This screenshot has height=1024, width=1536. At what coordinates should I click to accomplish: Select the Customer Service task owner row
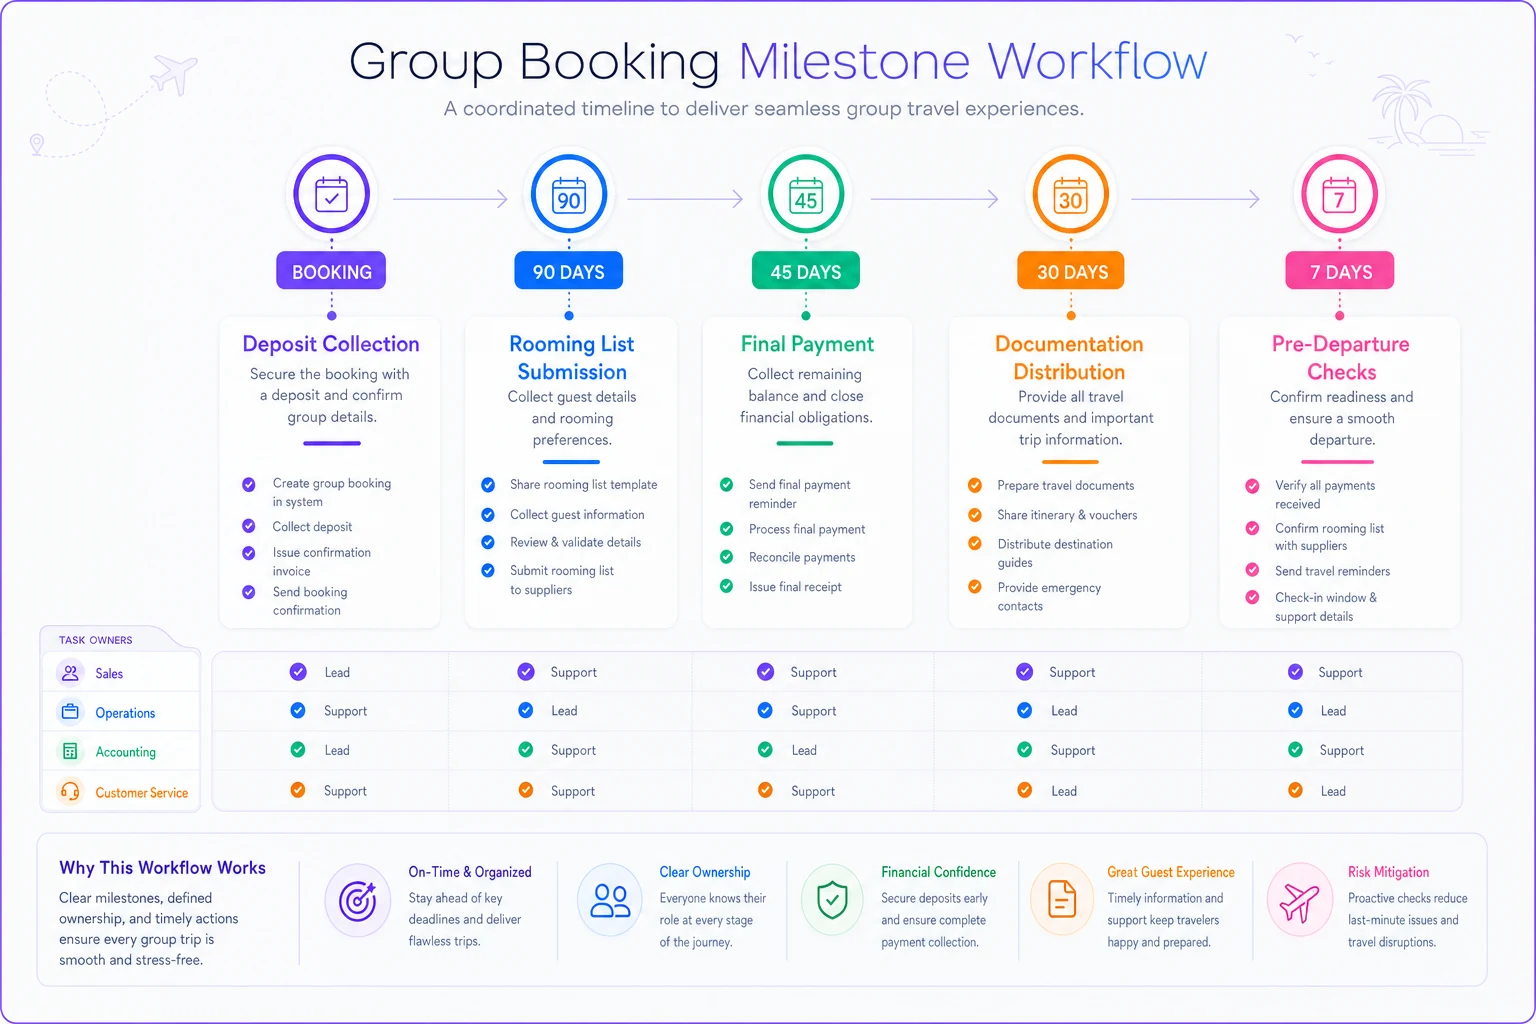(x=121, y=792)
